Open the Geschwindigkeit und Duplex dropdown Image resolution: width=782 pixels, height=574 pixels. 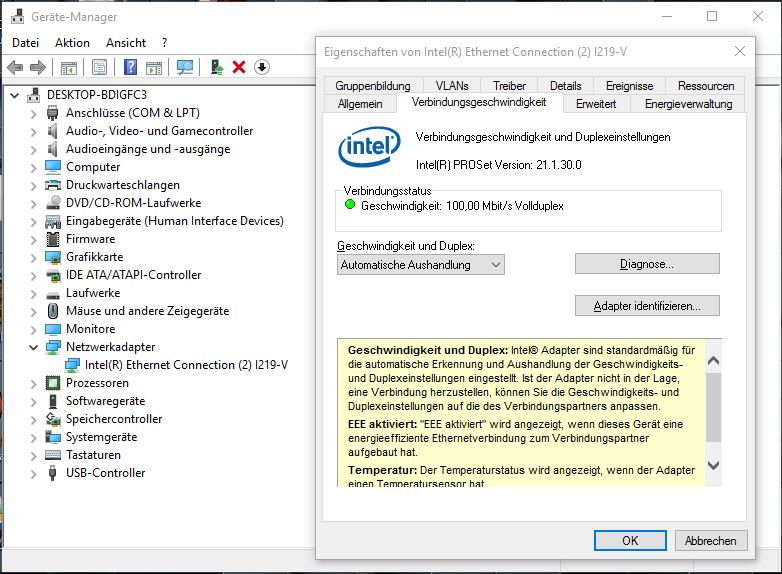coord(421,265)
